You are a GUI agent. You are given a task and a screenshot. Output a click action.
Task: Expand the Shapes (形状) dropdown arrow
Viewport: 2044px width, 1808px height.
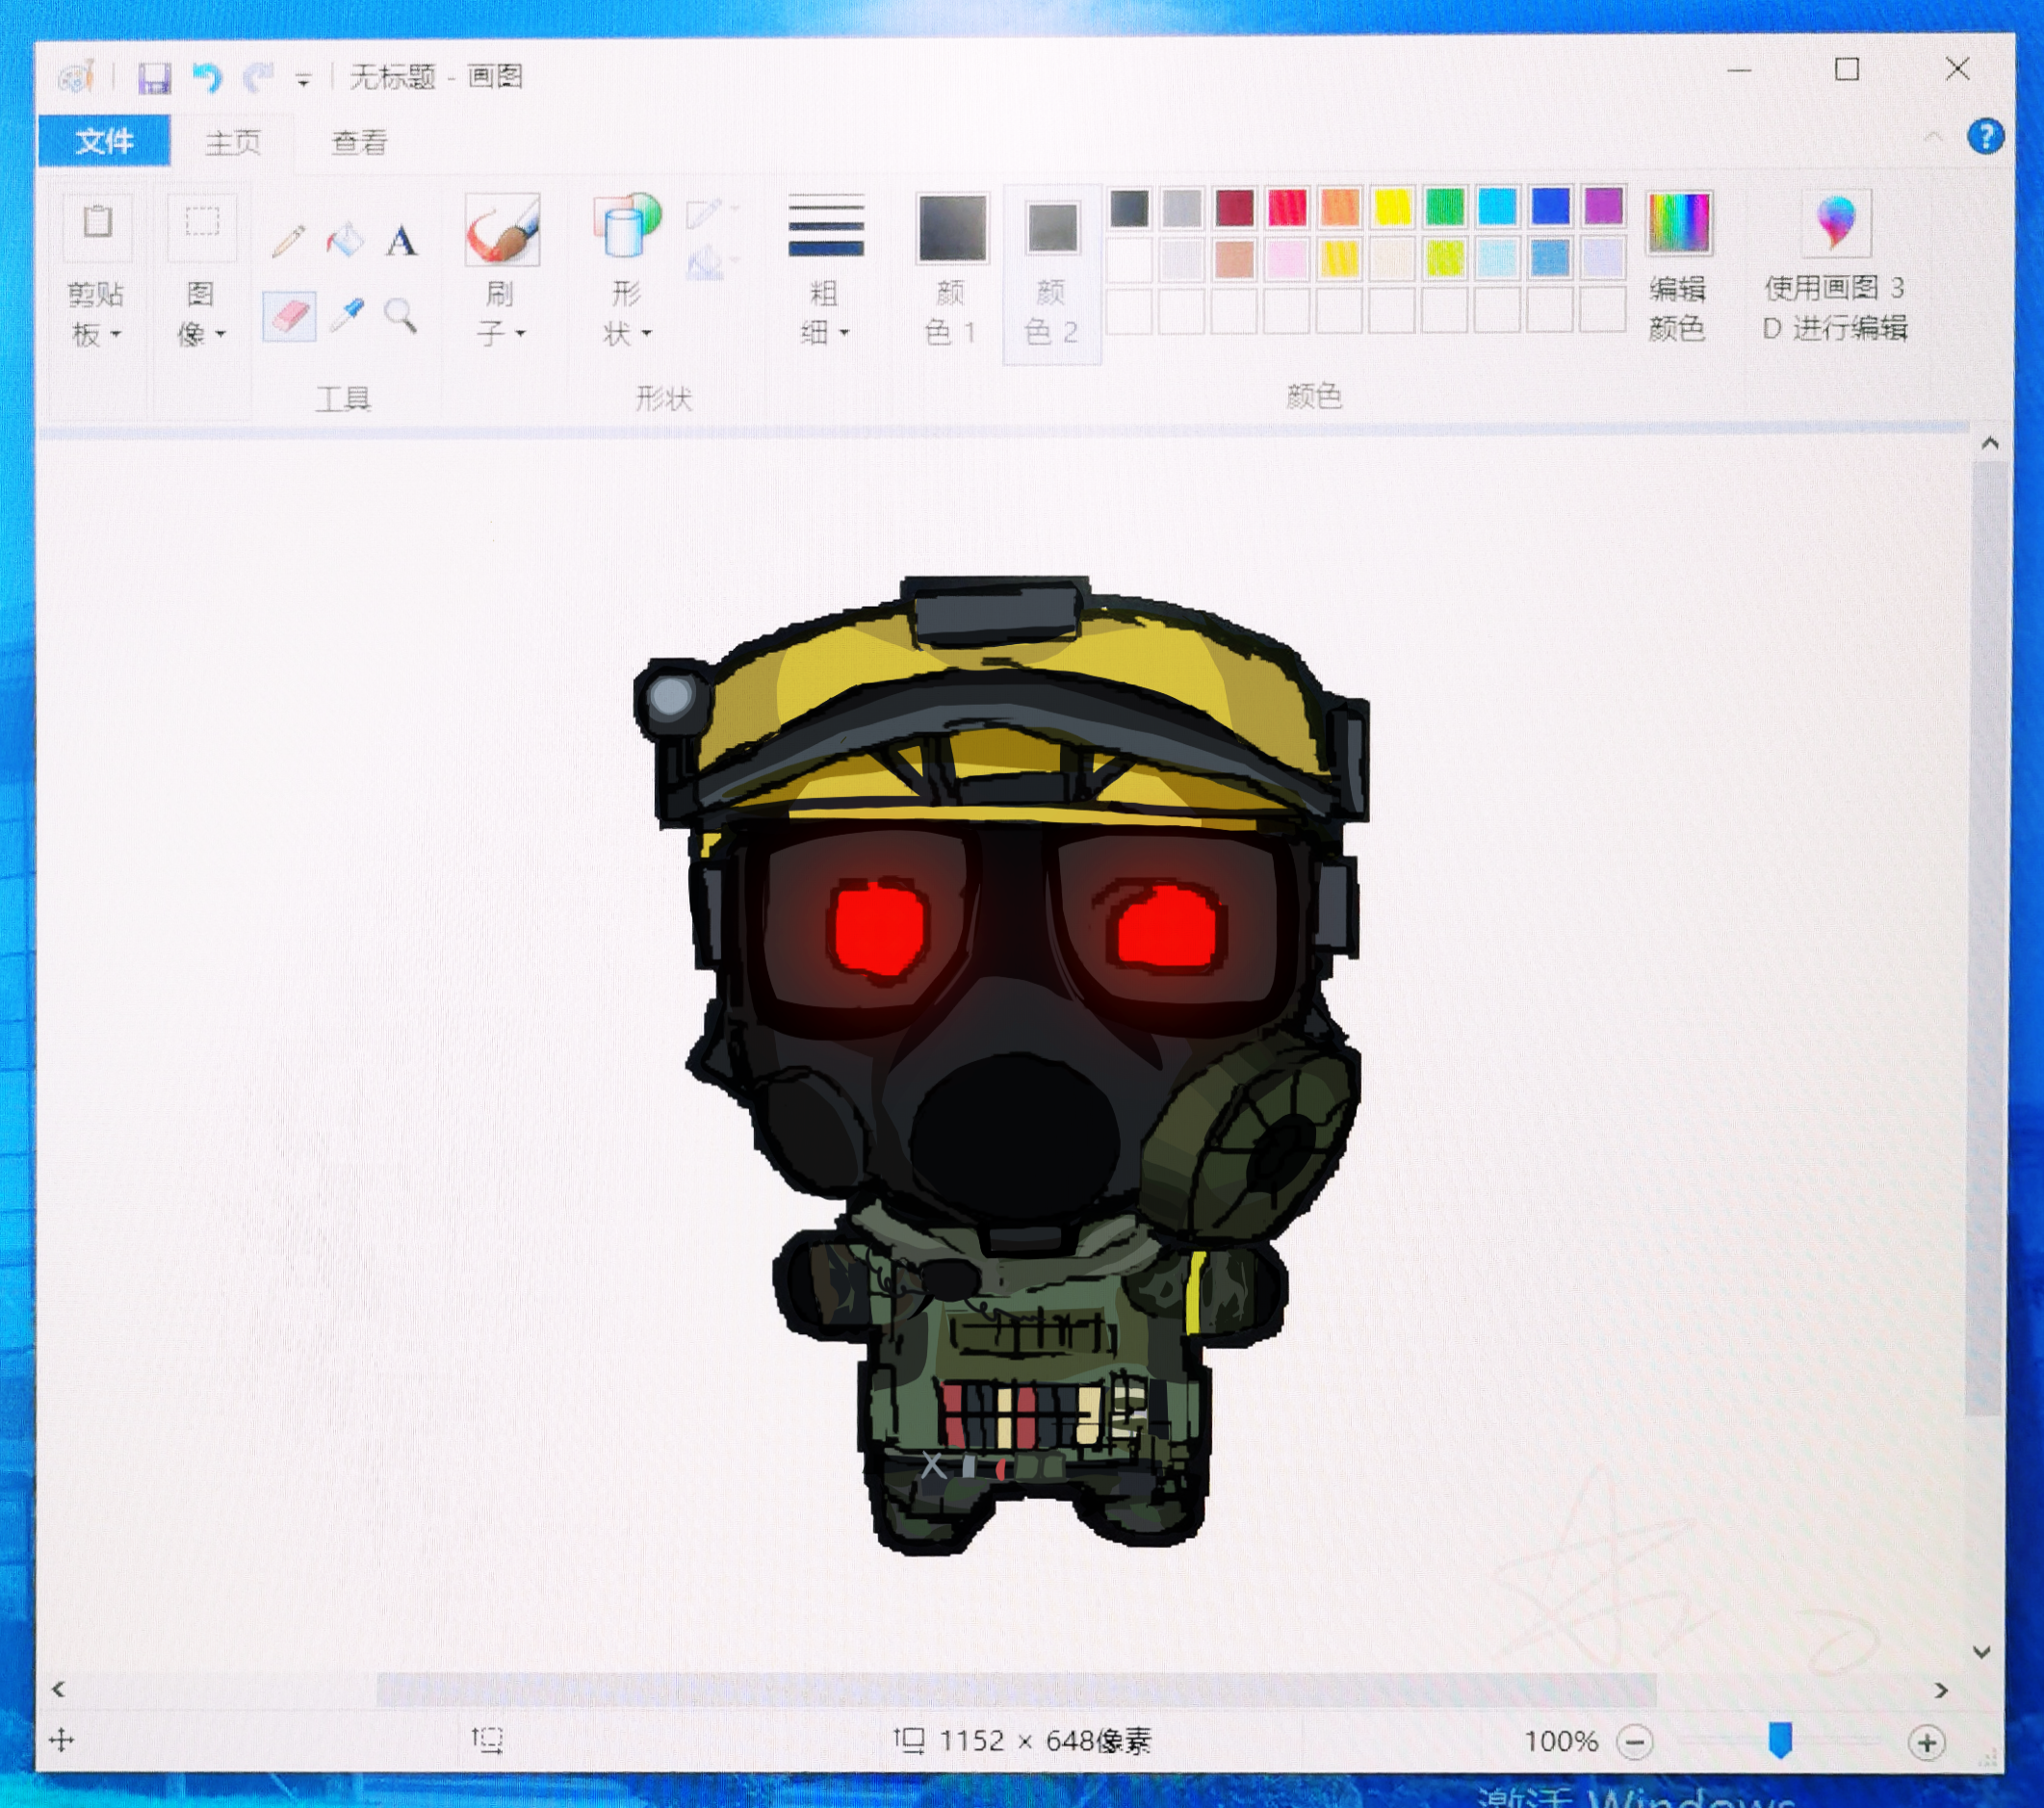pos(646,333)
